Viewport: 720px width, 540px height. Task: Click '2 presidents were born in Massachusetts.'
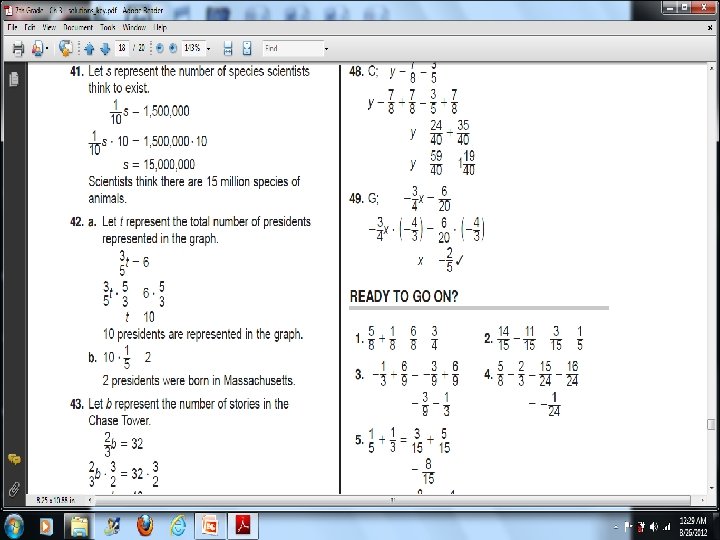198,380
